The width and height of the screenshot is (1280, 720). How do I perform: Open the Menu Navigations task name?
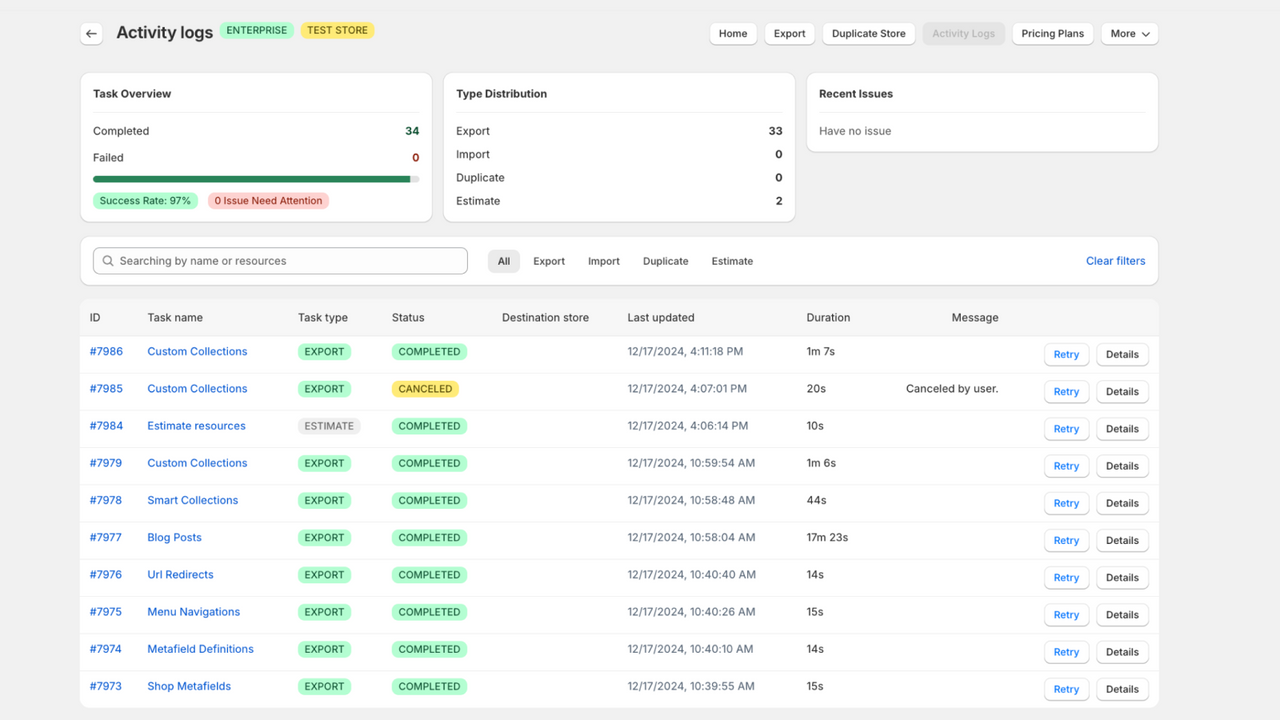(x=194, y=611)
